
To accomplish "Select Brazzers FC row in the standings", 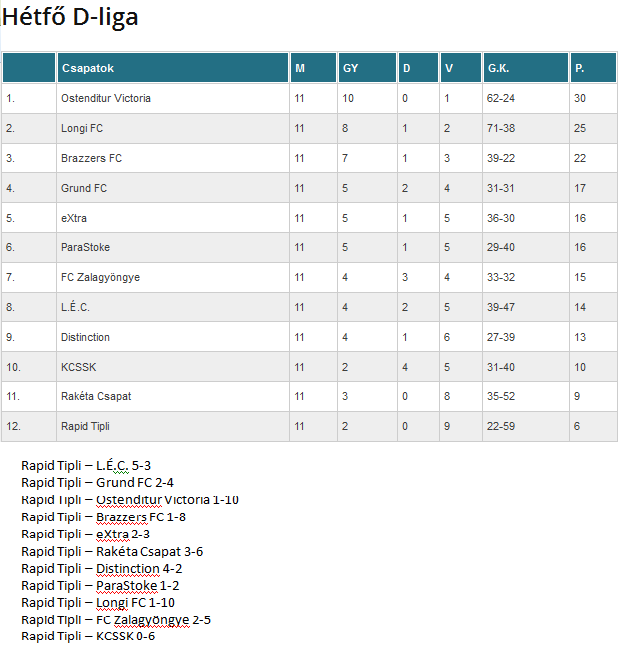I will click(91, 159).
